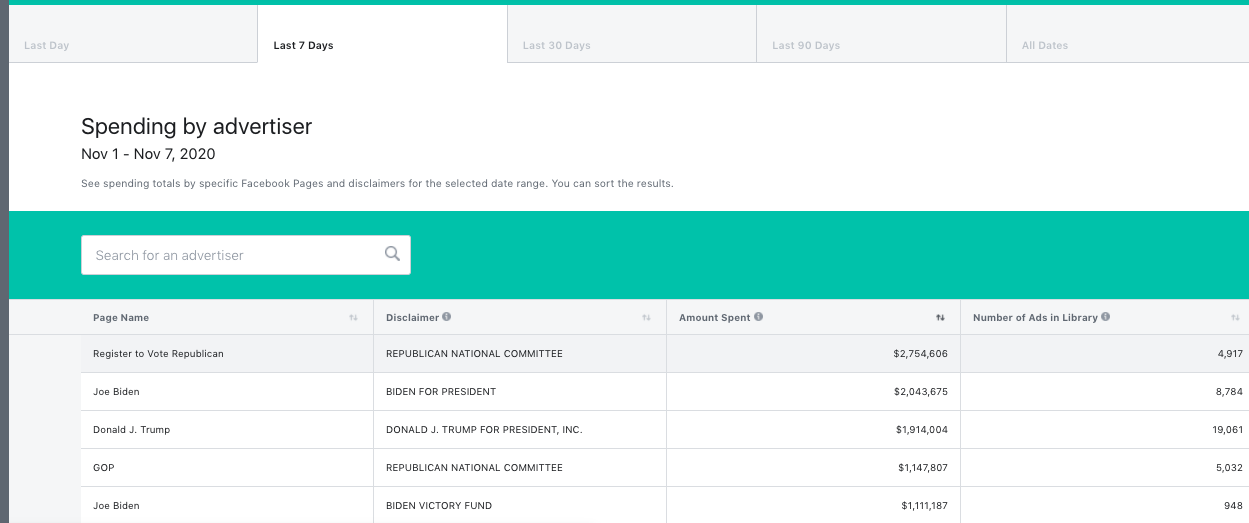Sort by Number of Ads arrows
Viewport: 1249px width, 523px height.
click(1235, 318)
